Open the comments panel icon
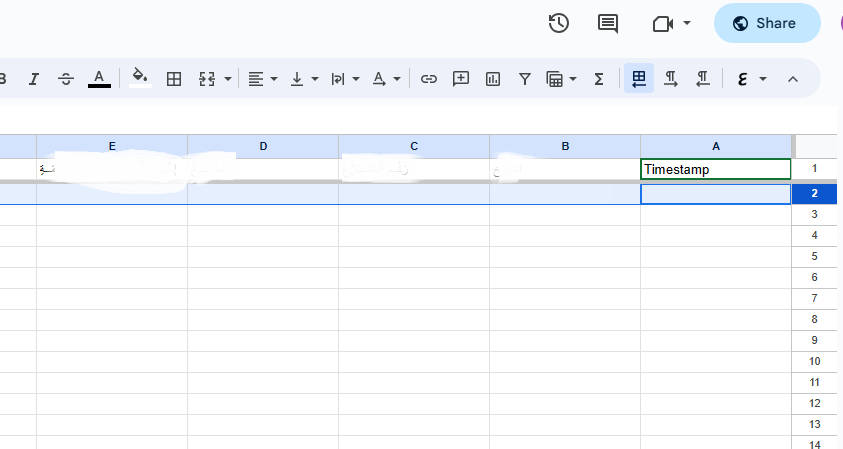 (607, 23)
